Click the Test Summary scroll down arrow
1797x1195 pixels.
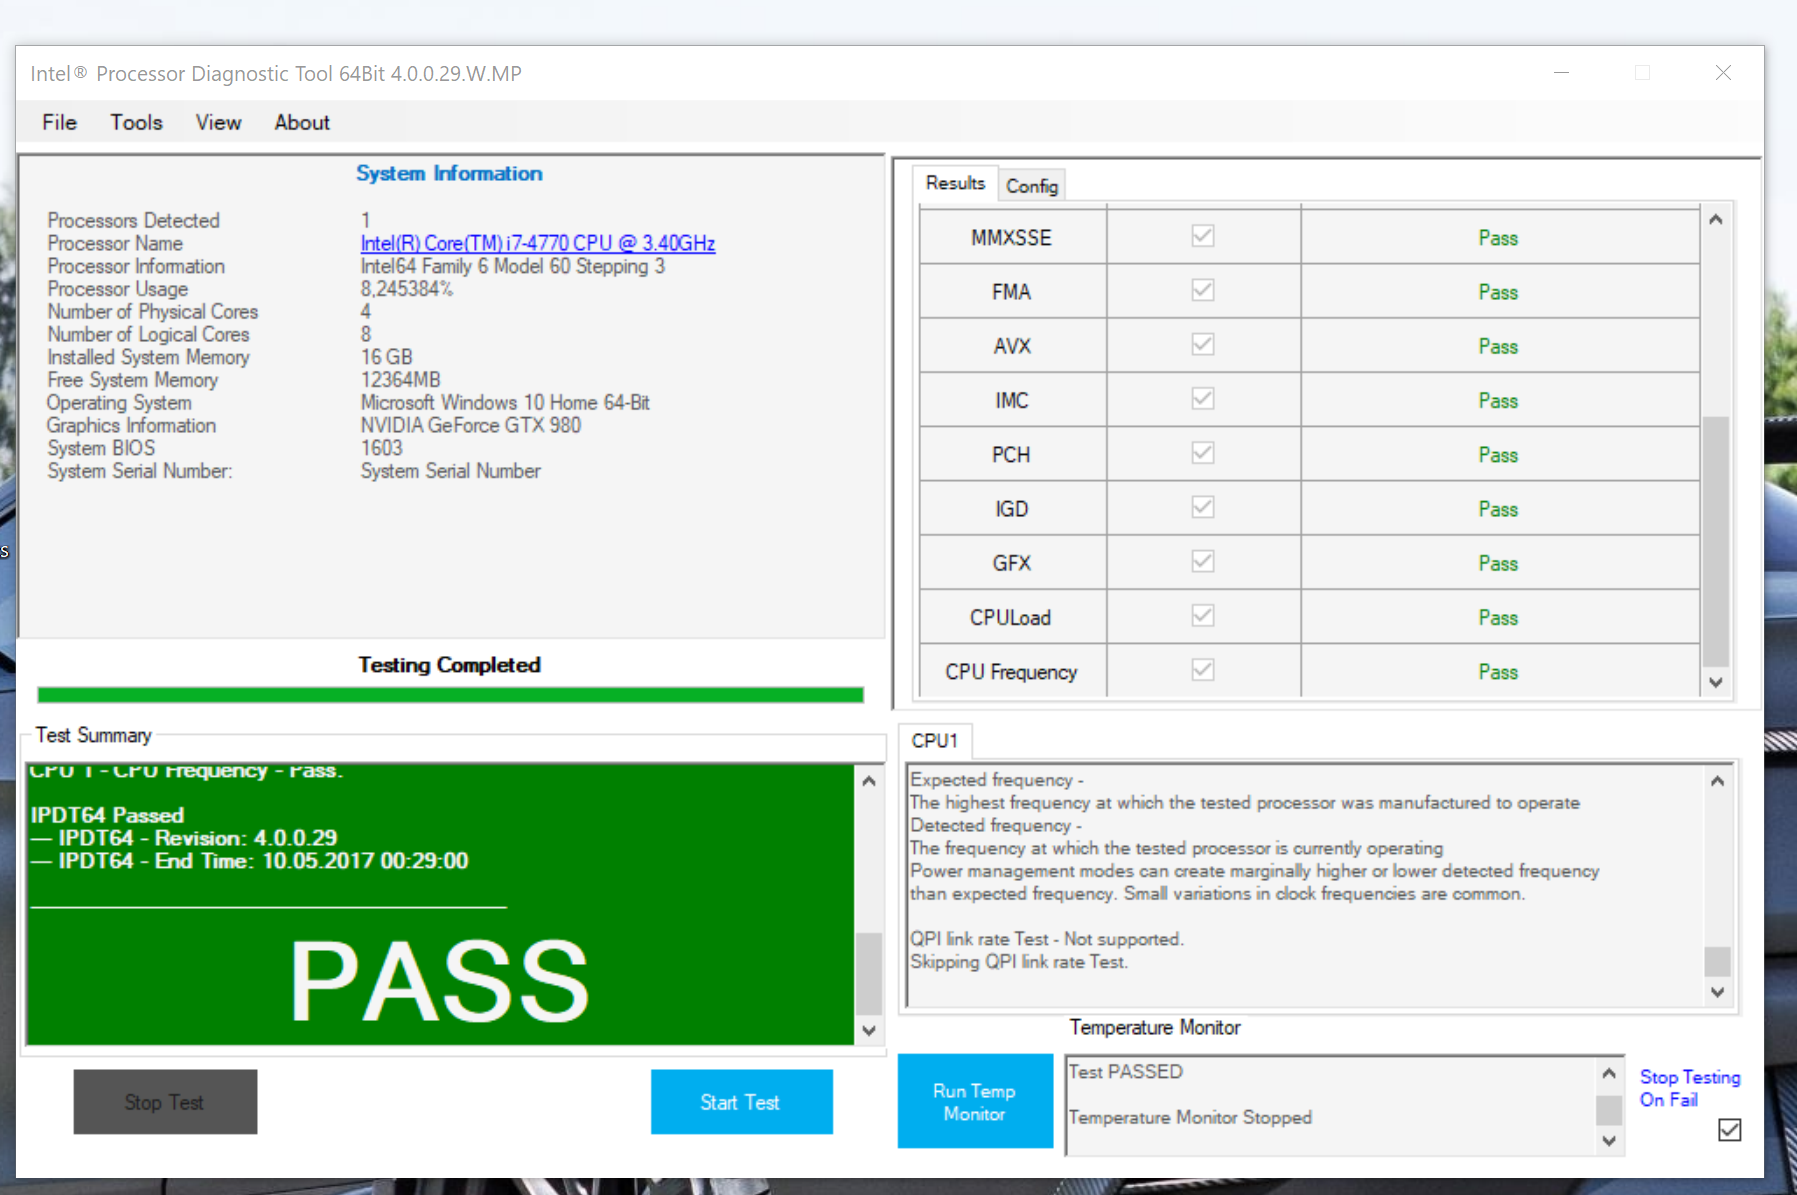pos(869,1030)
